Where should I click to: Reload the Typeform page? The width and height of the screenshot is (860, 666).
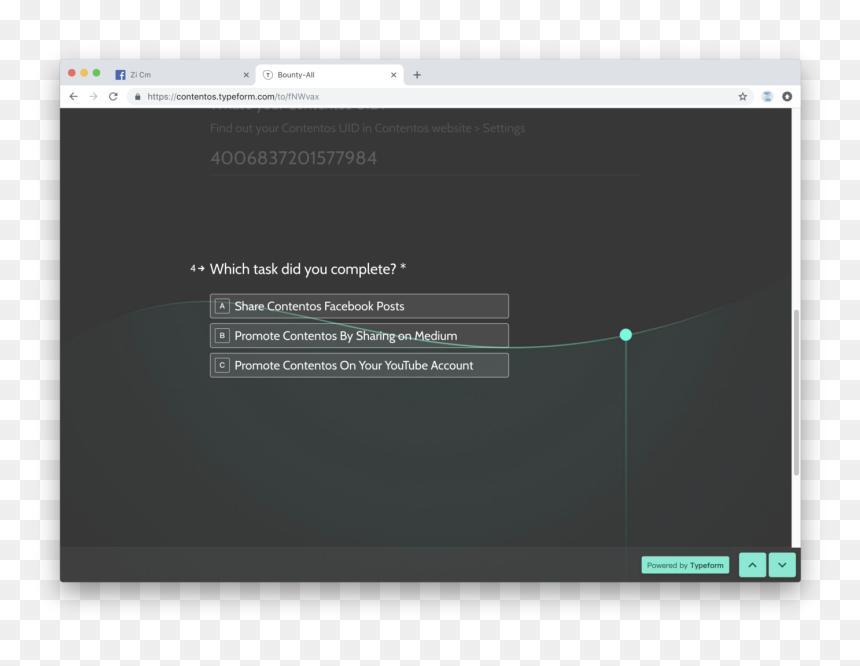113,97
